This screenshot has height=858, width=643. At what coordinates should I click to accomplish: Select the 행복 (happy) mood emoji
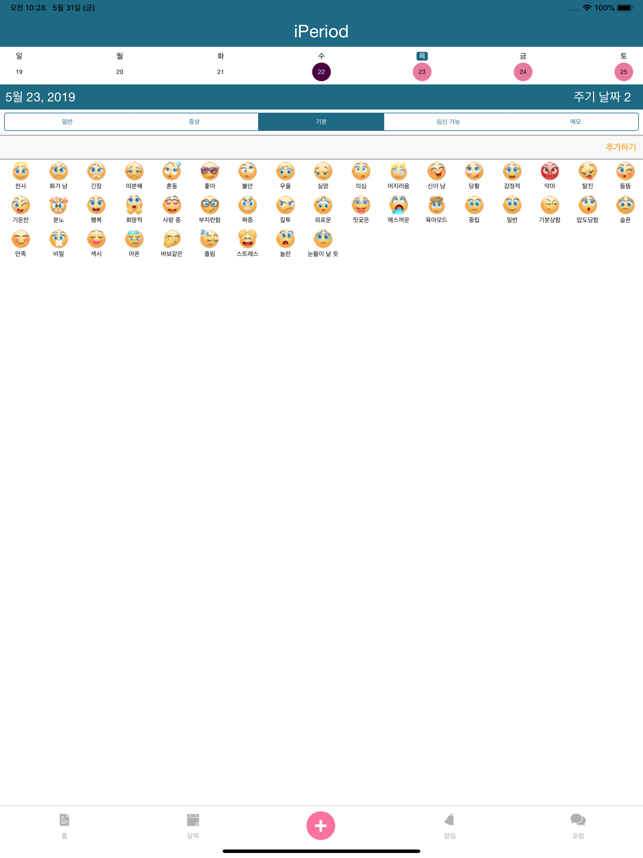[x=96, y=207]
